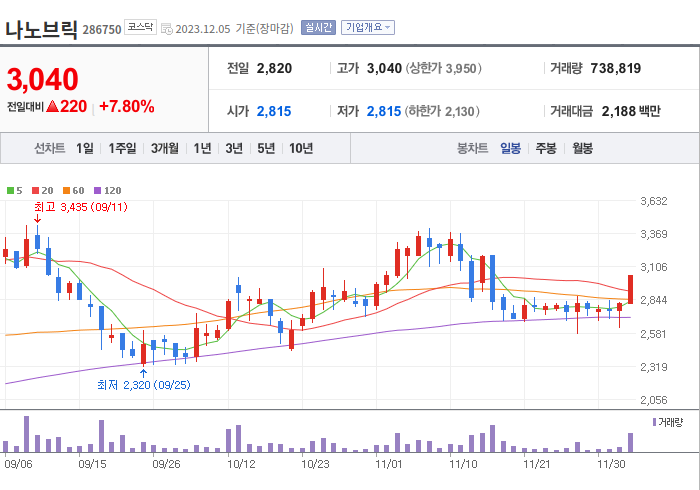Click the 10/12 date axis label

(241, 464)
